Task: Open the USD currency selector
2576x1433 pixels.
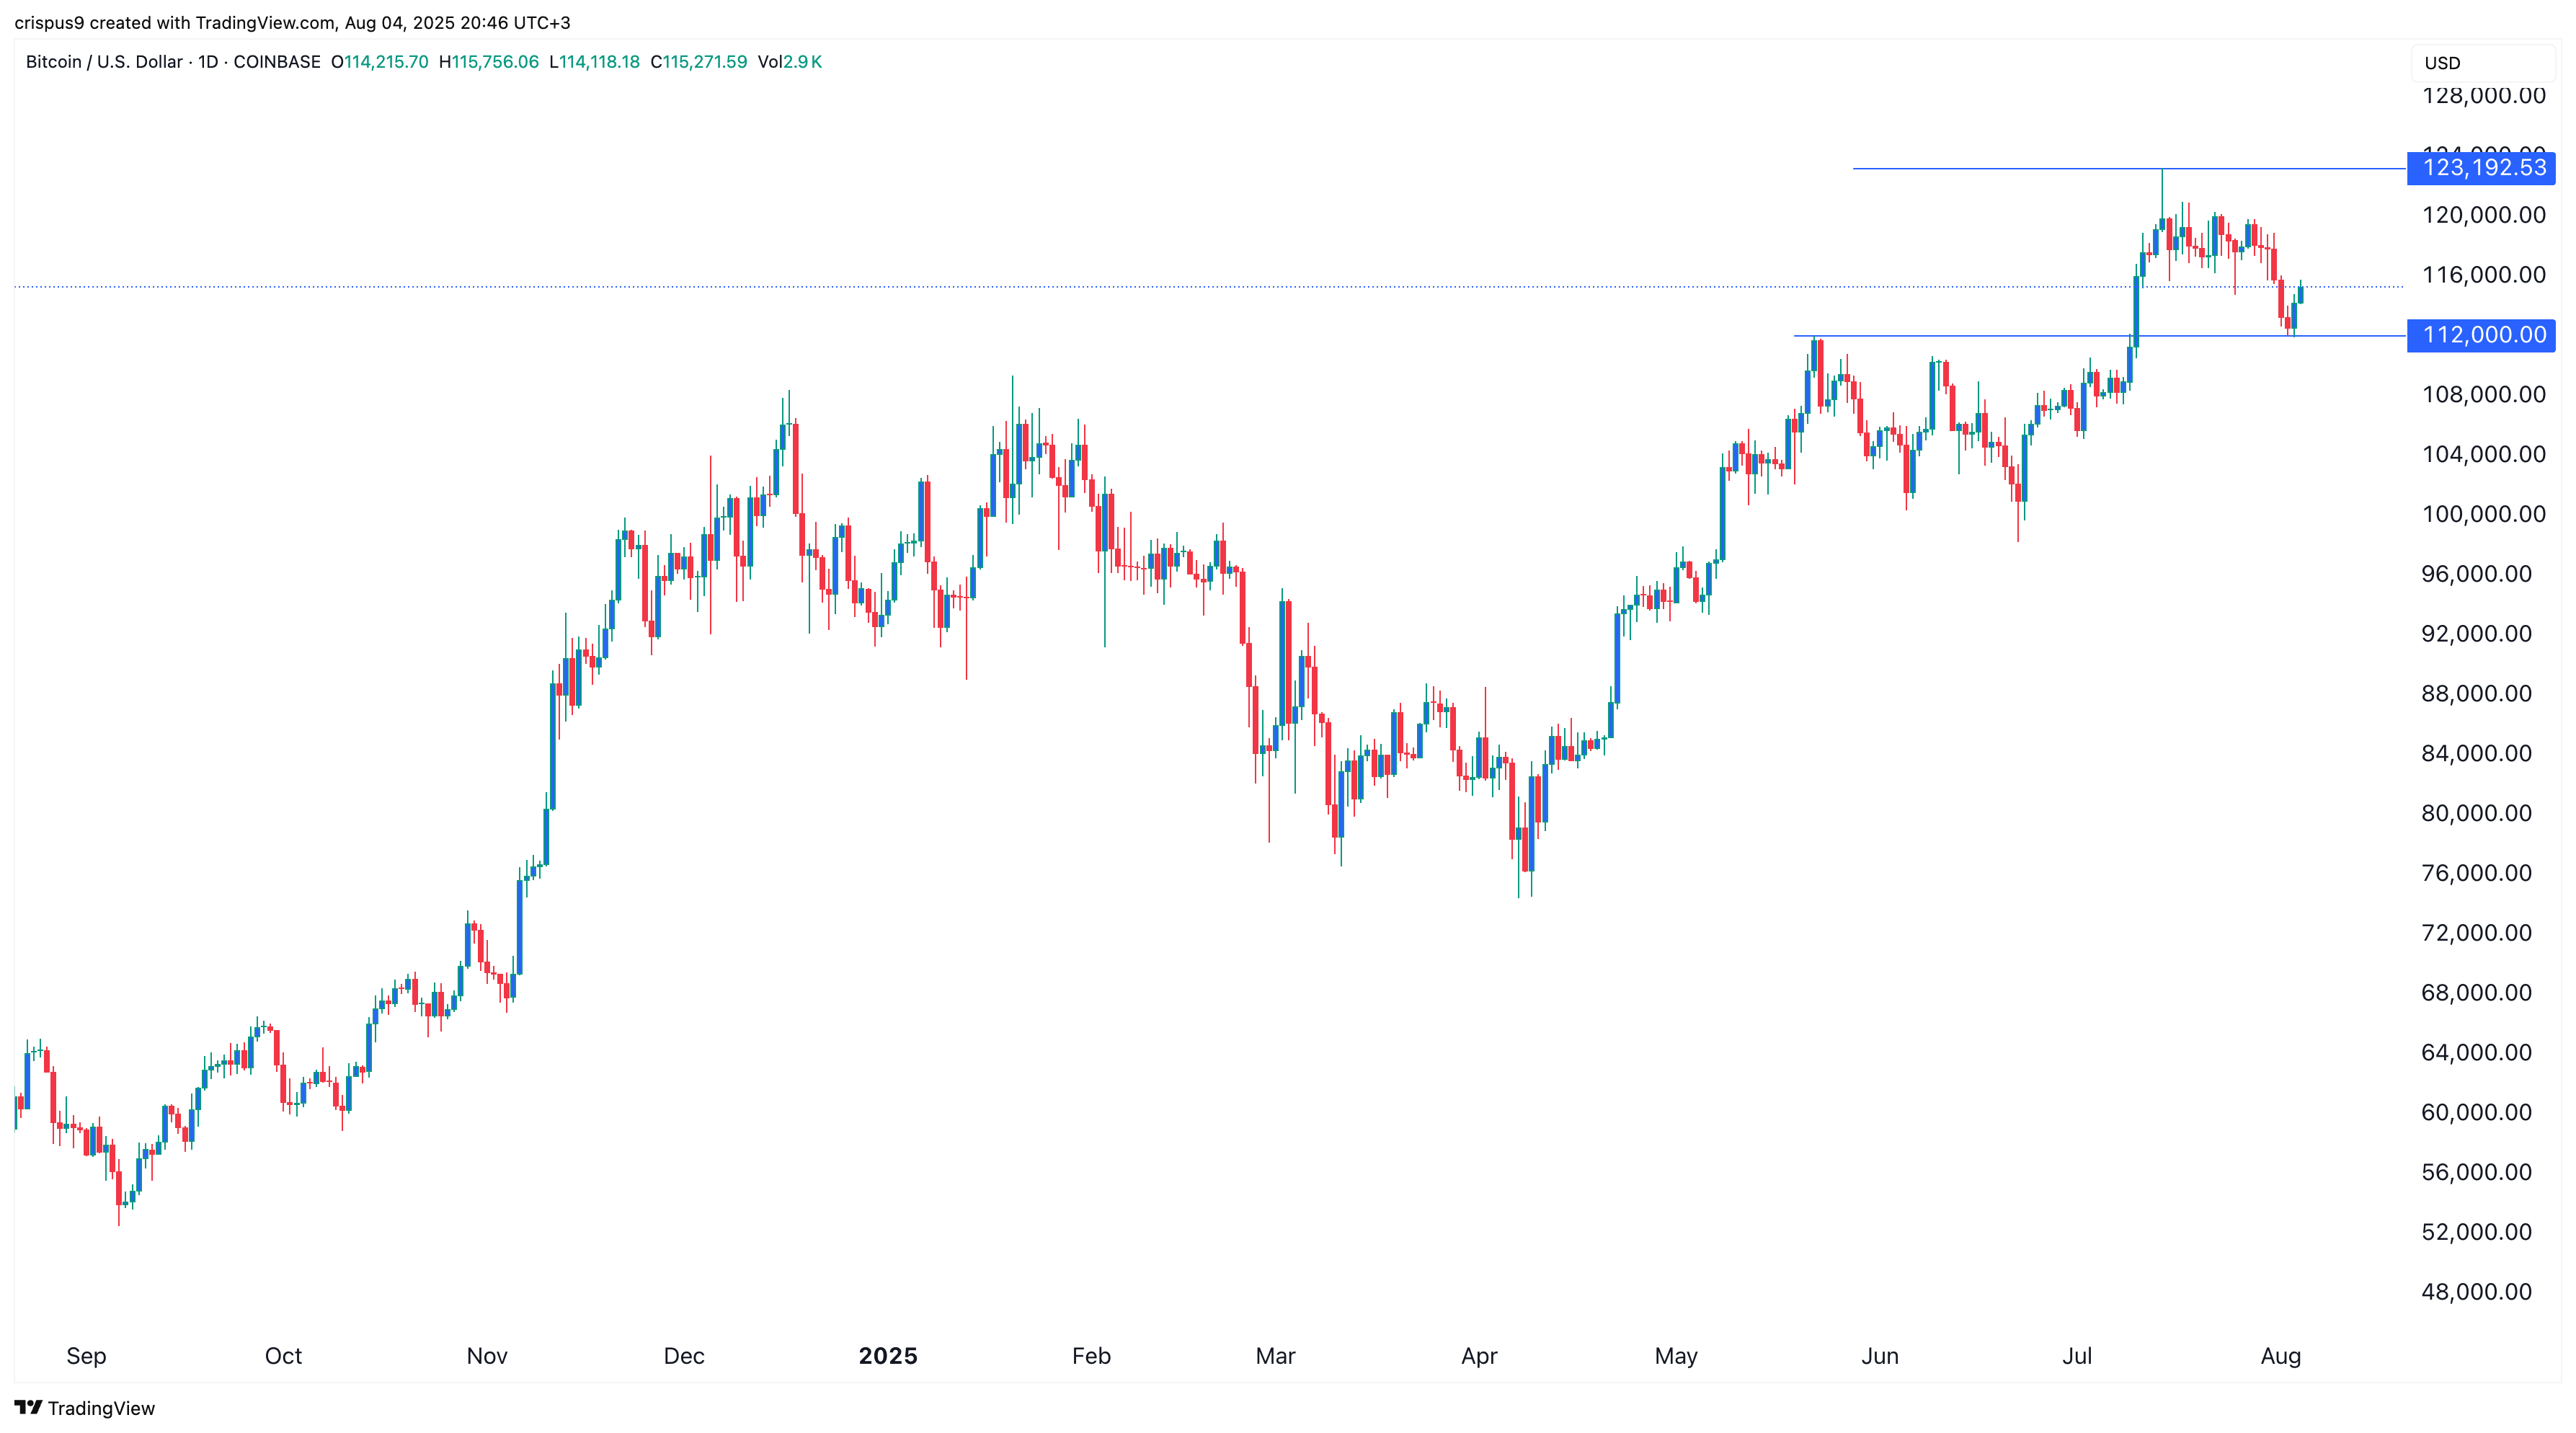Action: click(2441, 63)
